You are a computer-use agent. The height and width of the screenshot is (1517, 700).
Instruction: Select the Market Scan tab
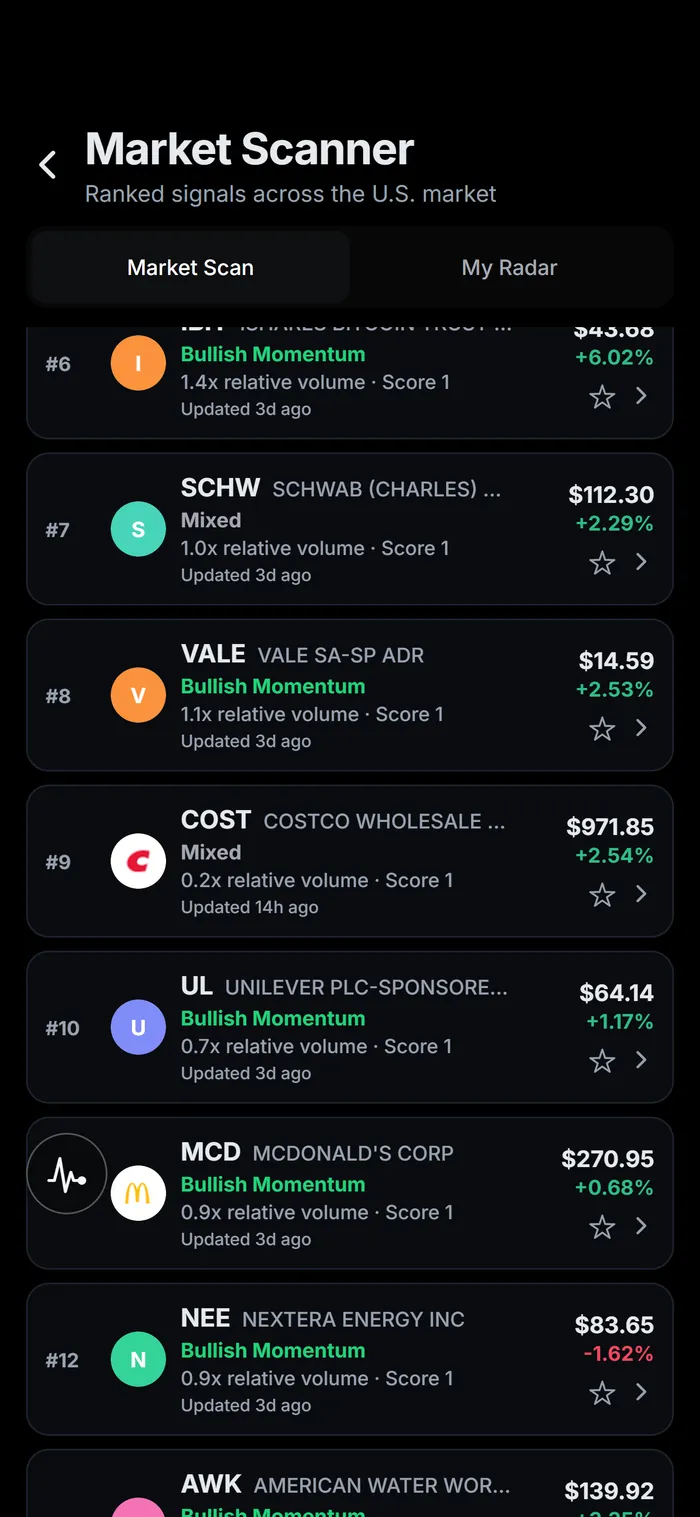pyautogui.click(x=190, y=267)
